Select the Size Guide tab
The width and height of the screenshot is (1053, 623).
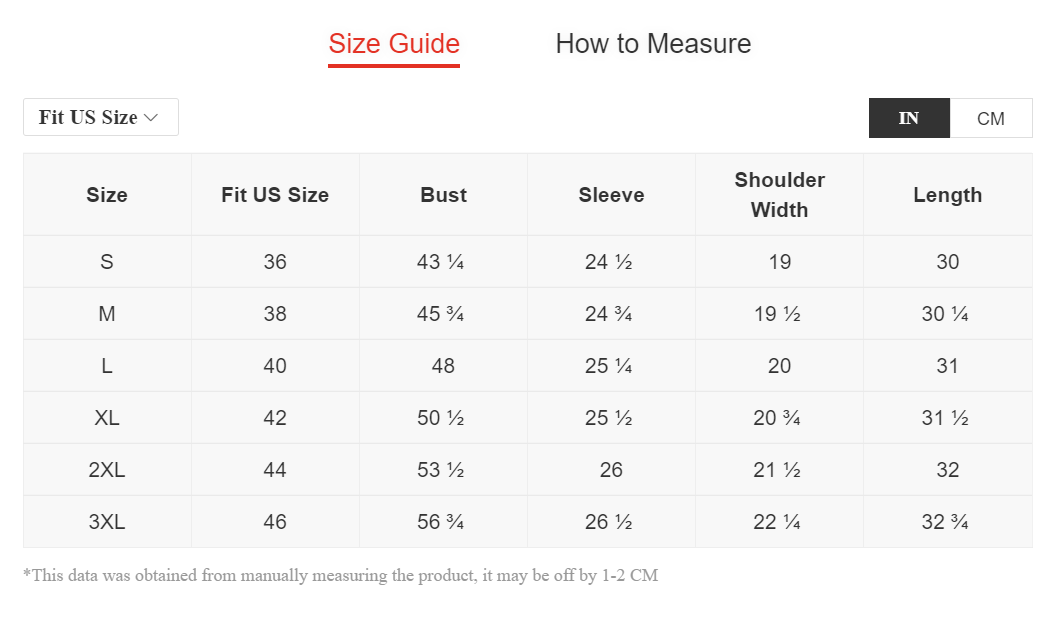(394, 44)
